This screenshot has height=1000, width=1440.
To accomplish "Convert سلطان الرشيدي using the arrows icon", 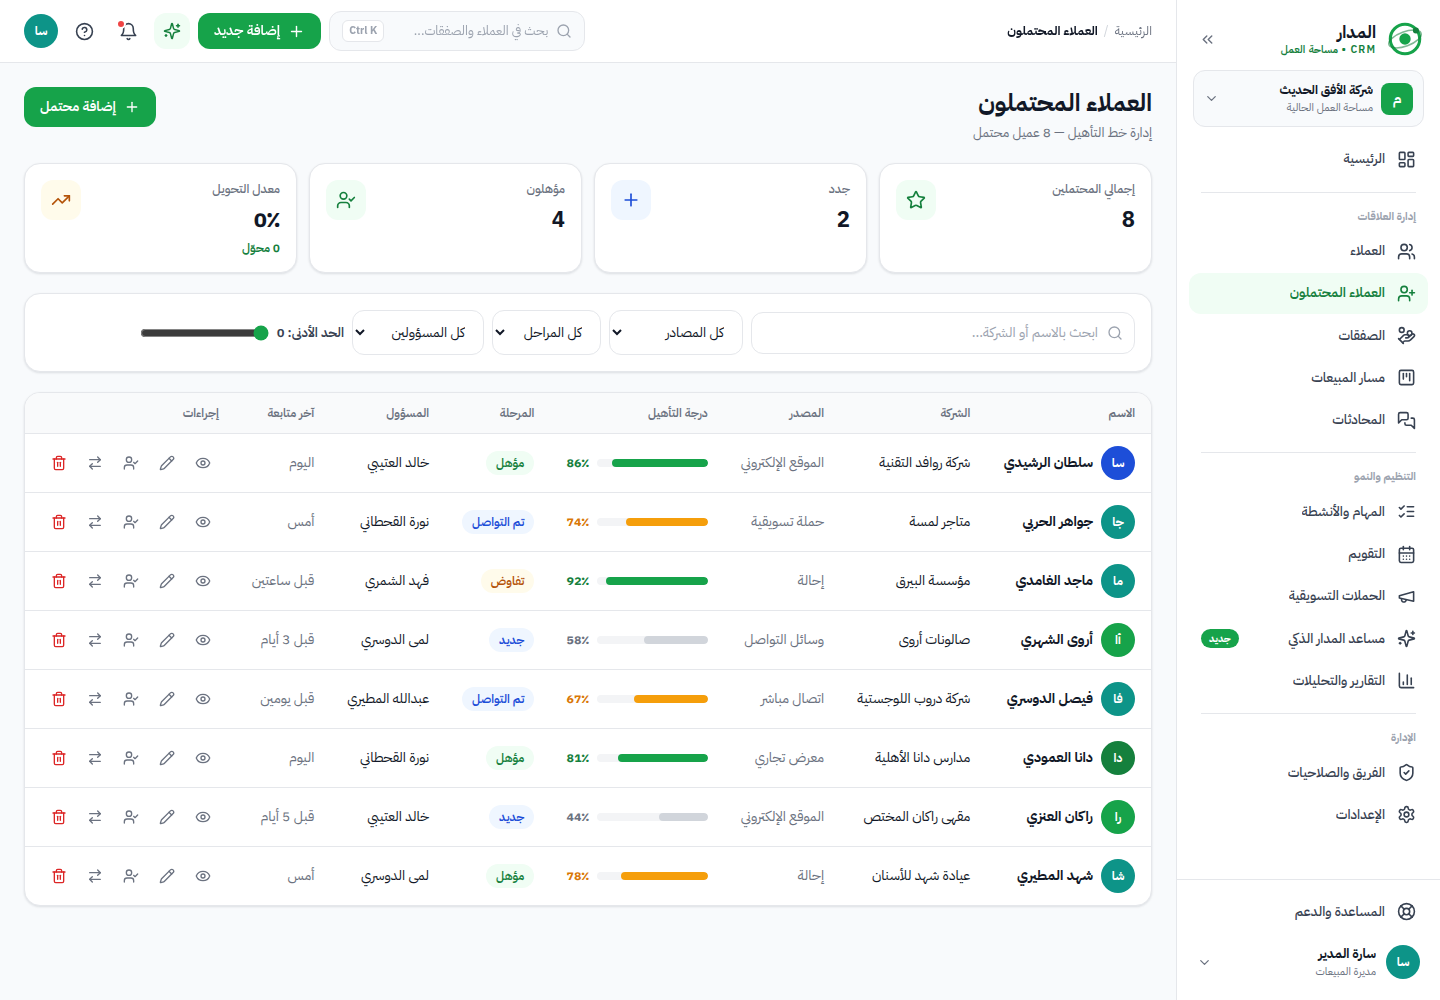I will coord(95,463).
